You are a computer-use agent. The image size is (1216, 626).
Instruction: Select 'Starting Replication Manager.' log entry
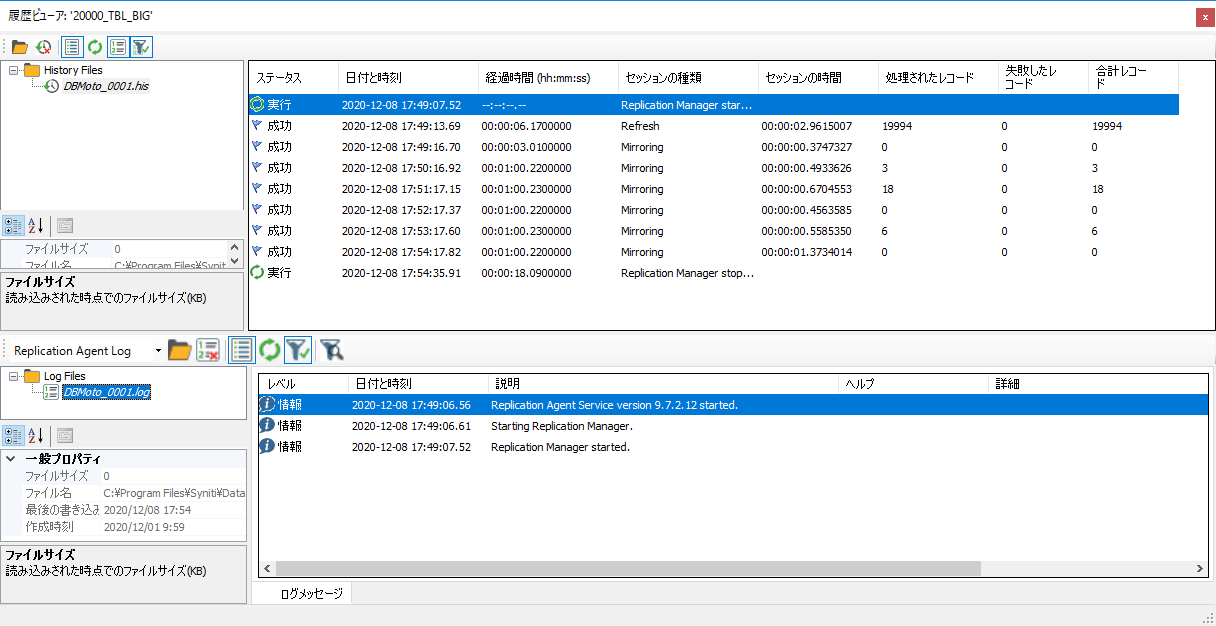tap(732, 426)
